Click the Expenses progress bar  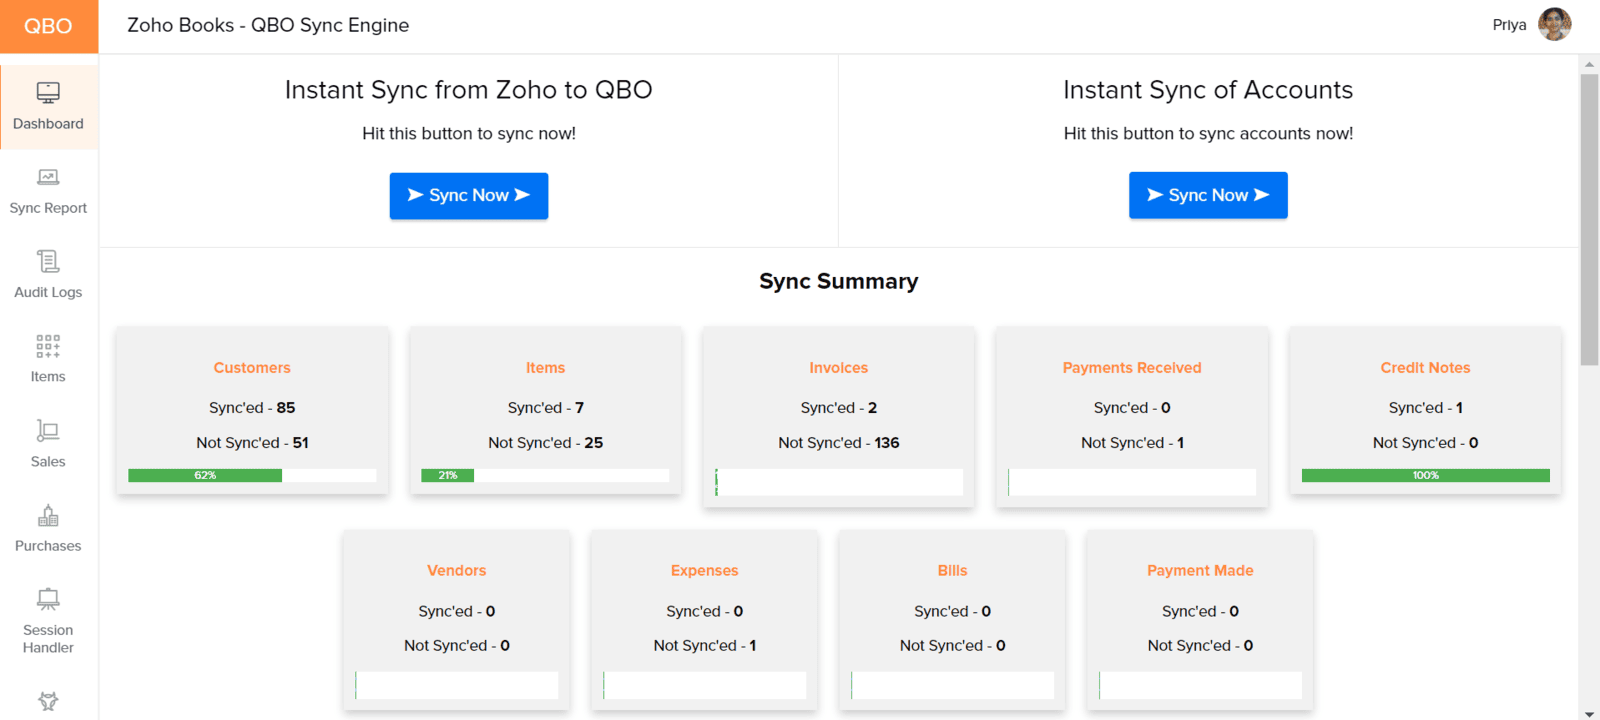(x=705, y=685)
